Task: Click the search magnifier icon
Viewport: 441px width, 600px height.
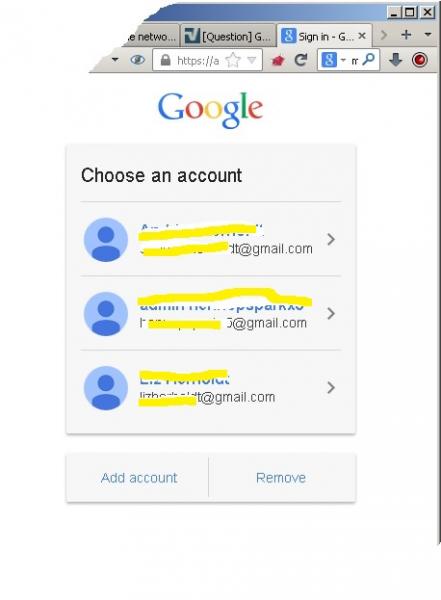Action: click(x=368, y=59)
